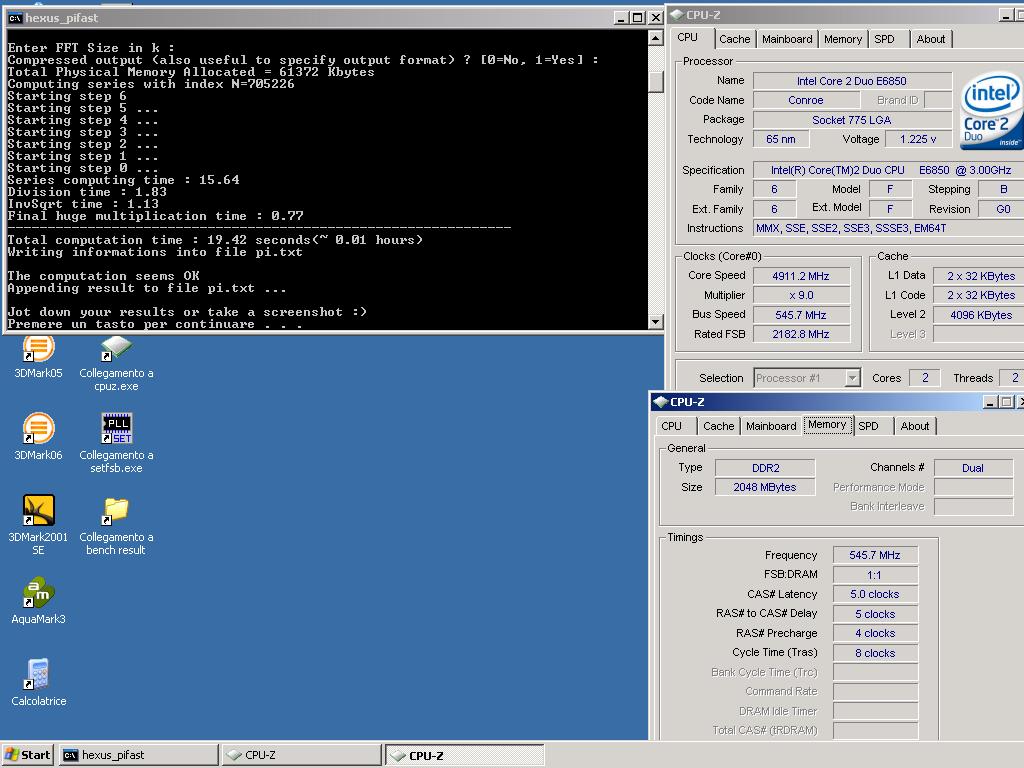Switch to hexus_pifast taskbar button
The width and height of the screenshot is (1024, 768).
click(138, 755)
